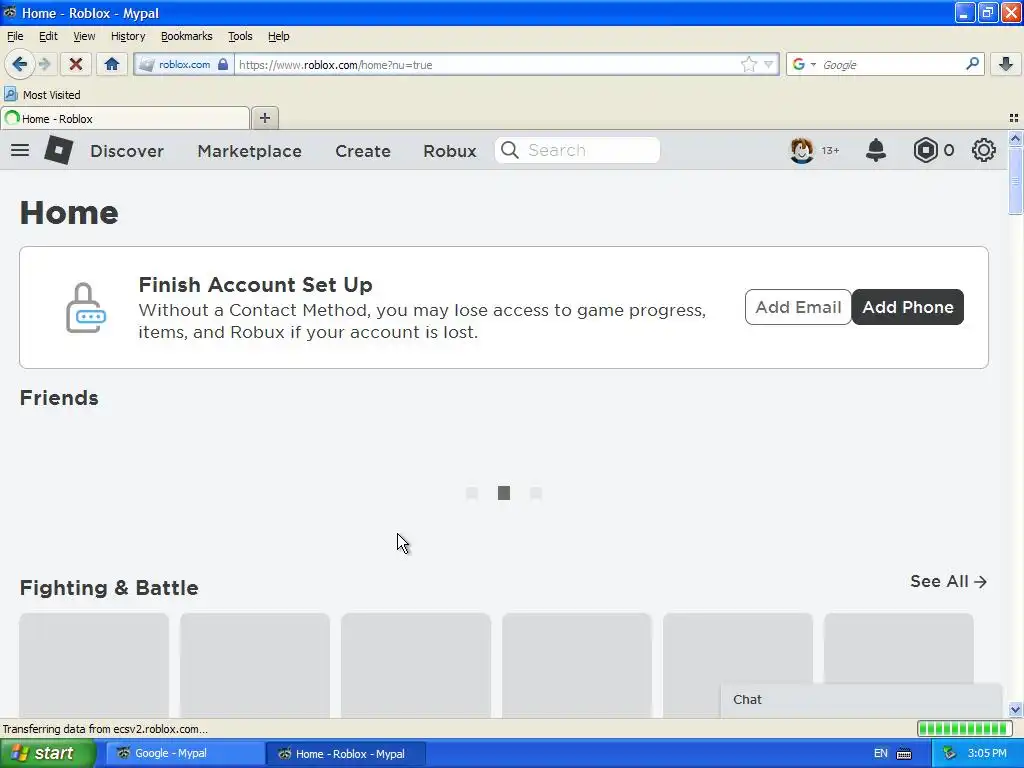Open the Bookmarks menu
Screen dimensions: 1024x768
[187, 36]
